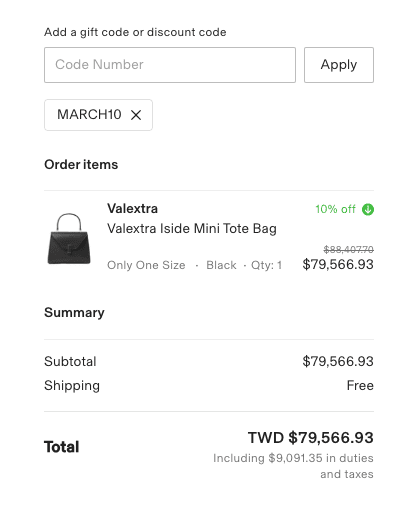Click the Qty: 1 quantity text
This screenshot has height=524, width=411.
pyautogui.click(x=266, y=265)
